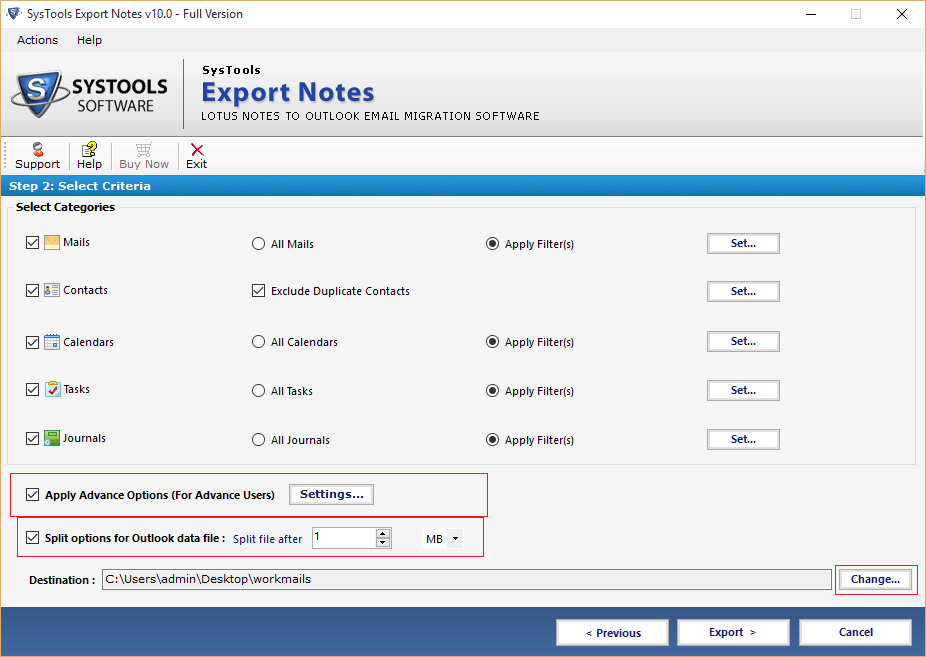926x657 pixels.
Task: Click the Contacts card icon
Action: tap(52, 290)
